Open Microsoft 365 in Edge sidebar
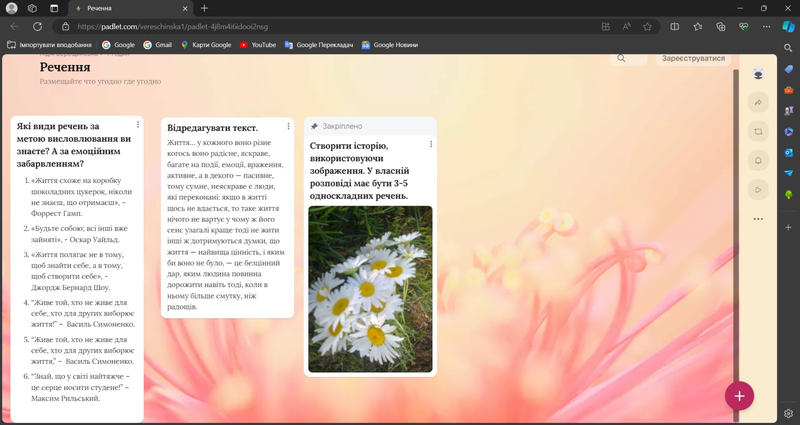This screenshot has height=425, width=800. tap(788, 132)
